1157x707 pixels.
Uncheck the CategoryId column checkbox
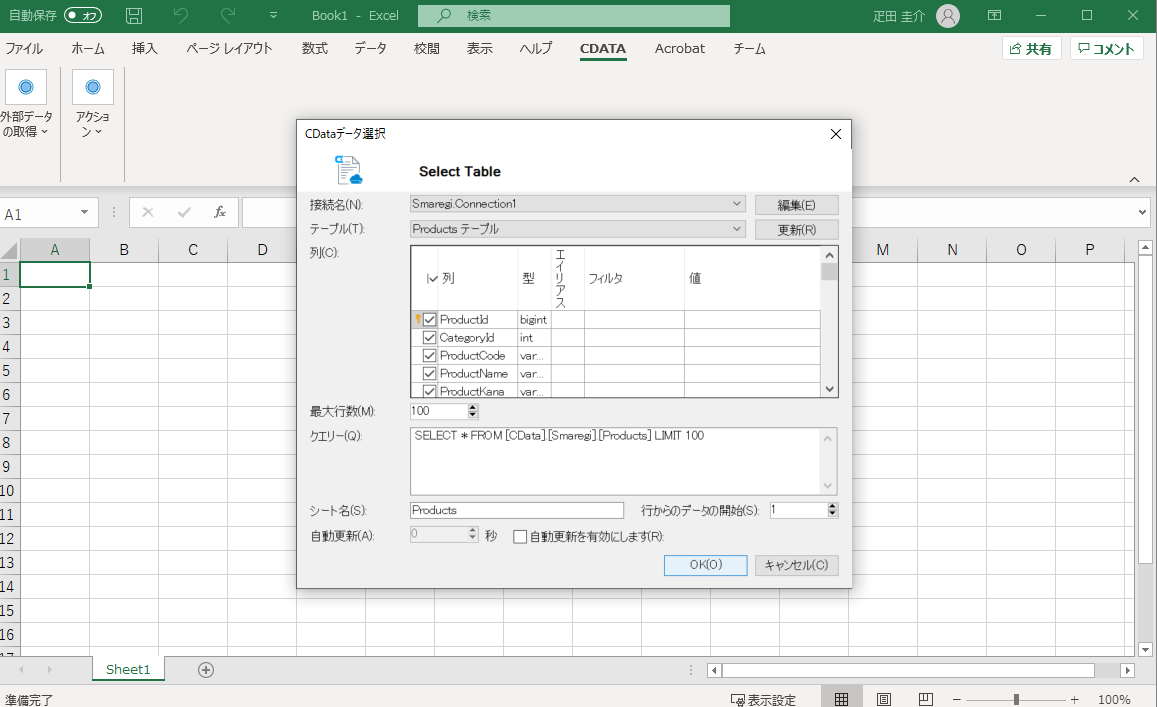(x=431, y=337)
